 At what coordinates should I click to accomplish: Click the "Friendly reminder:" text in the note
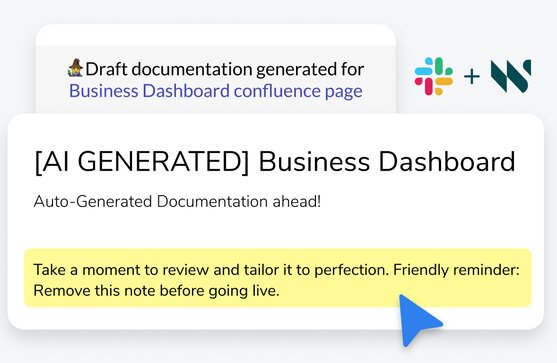tap(456, 270)
